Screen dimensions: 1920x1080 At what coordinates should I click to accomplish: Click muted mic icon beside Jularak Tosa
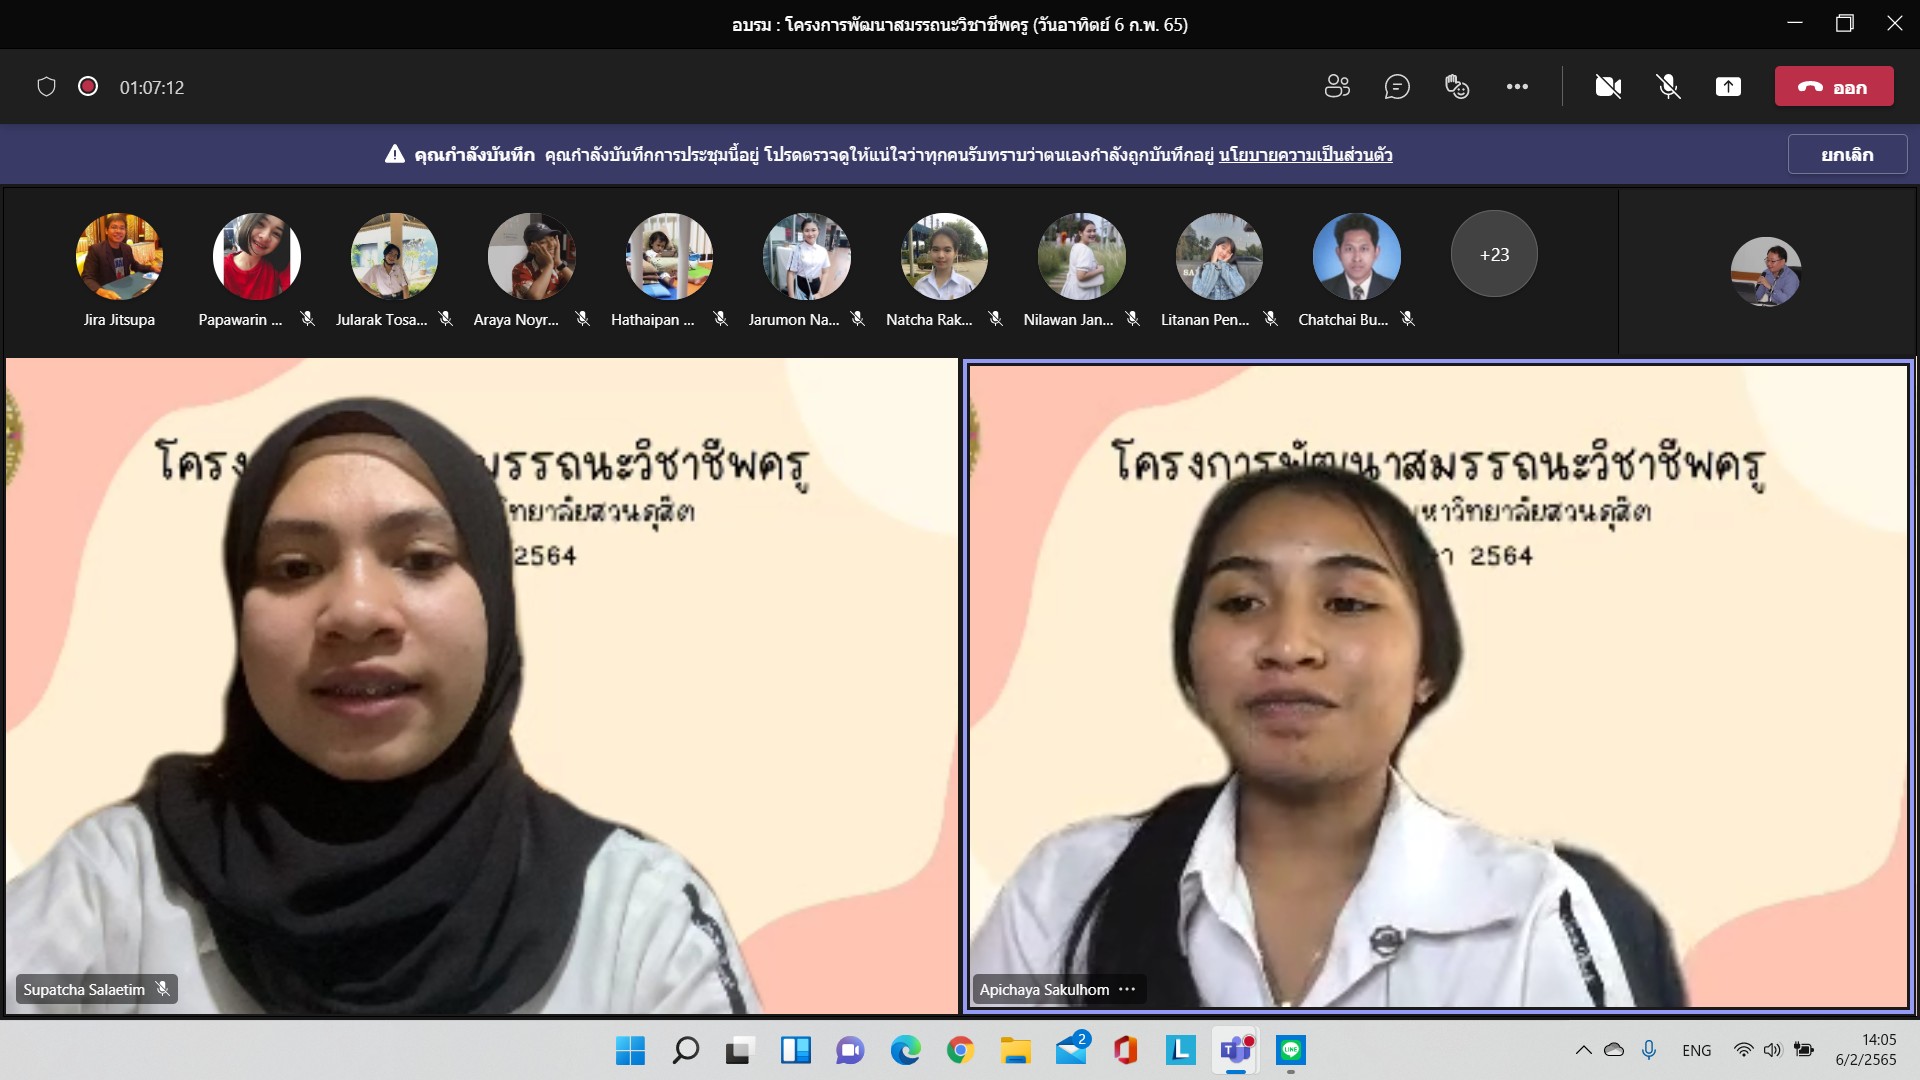(x=446, y=319)
